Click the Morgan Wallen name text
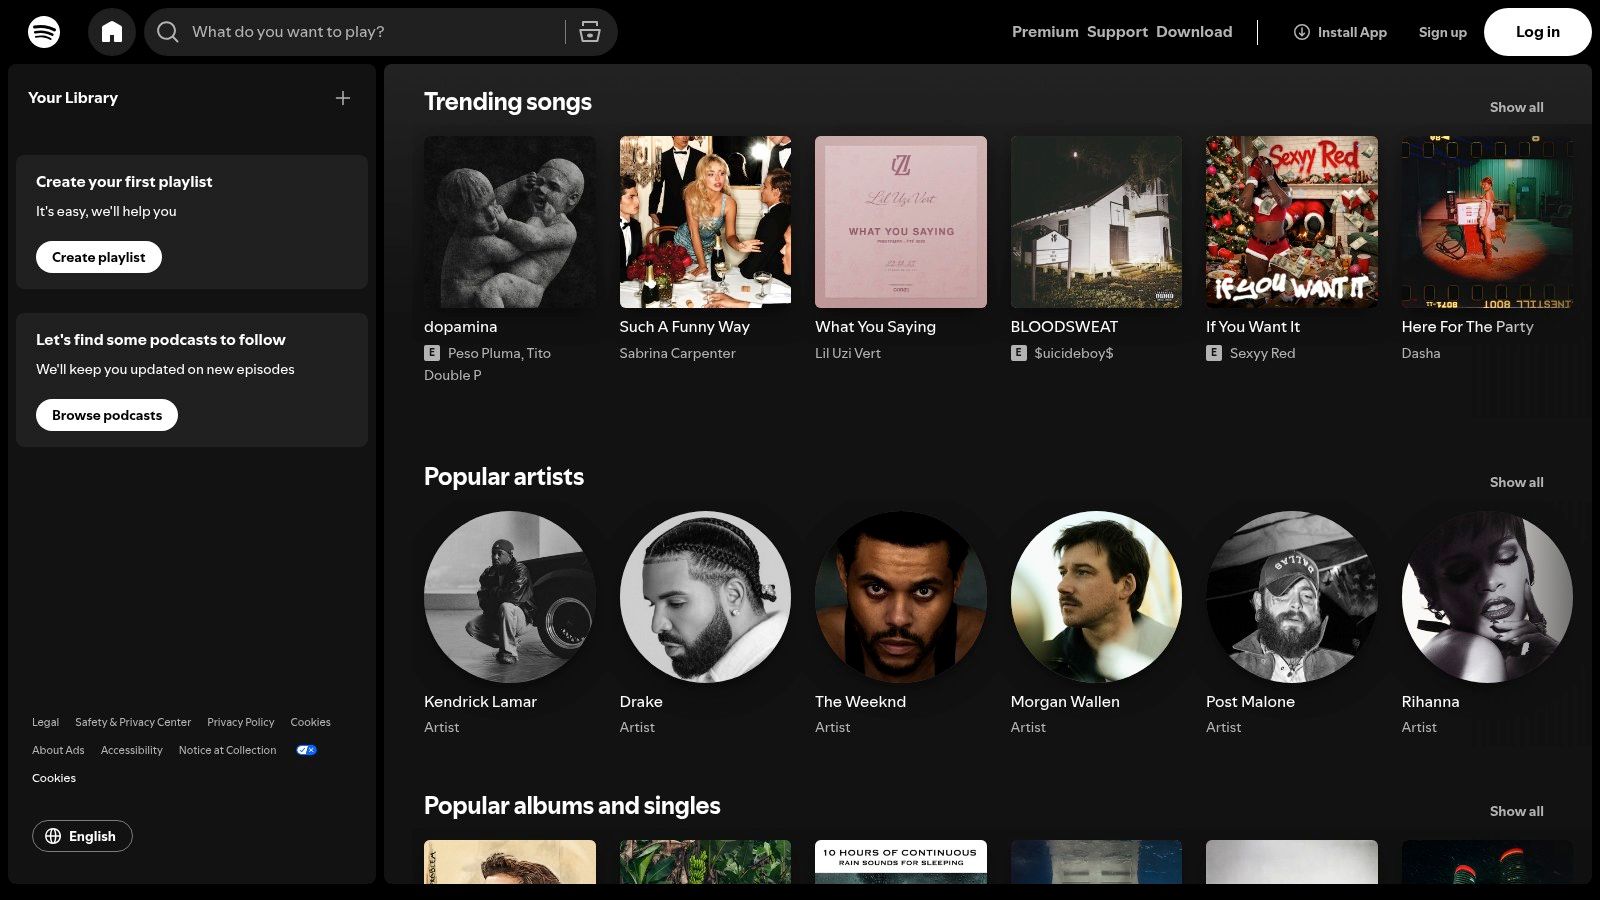Screen dimensions: 1600x900 [x=1065, y=702]
